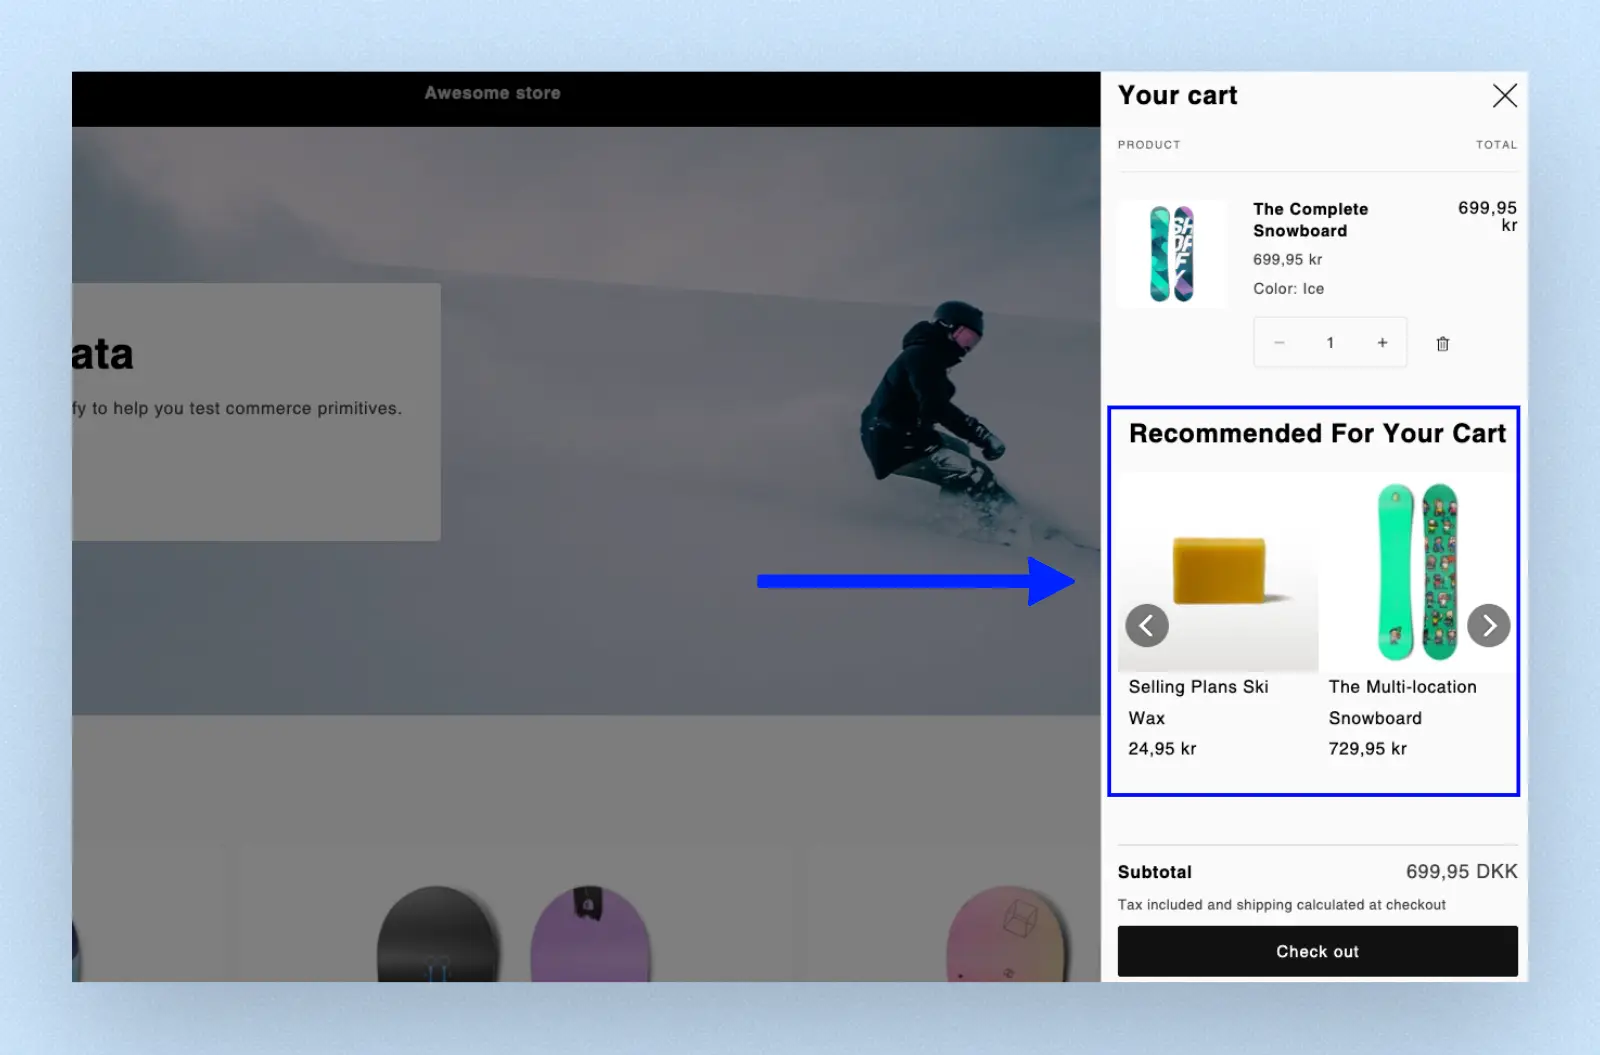Close the Your cart drawer

point(1504,96)
